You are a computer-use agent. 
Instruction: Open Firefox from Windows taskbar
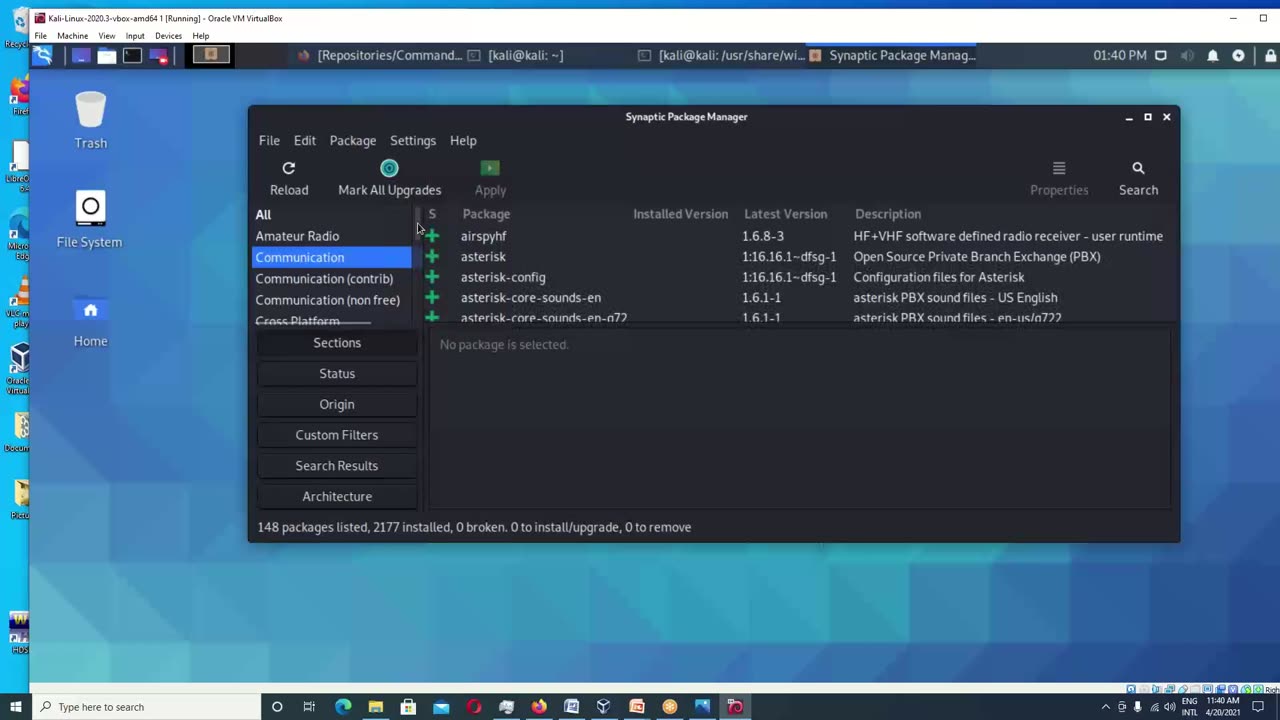coord(539,707)
